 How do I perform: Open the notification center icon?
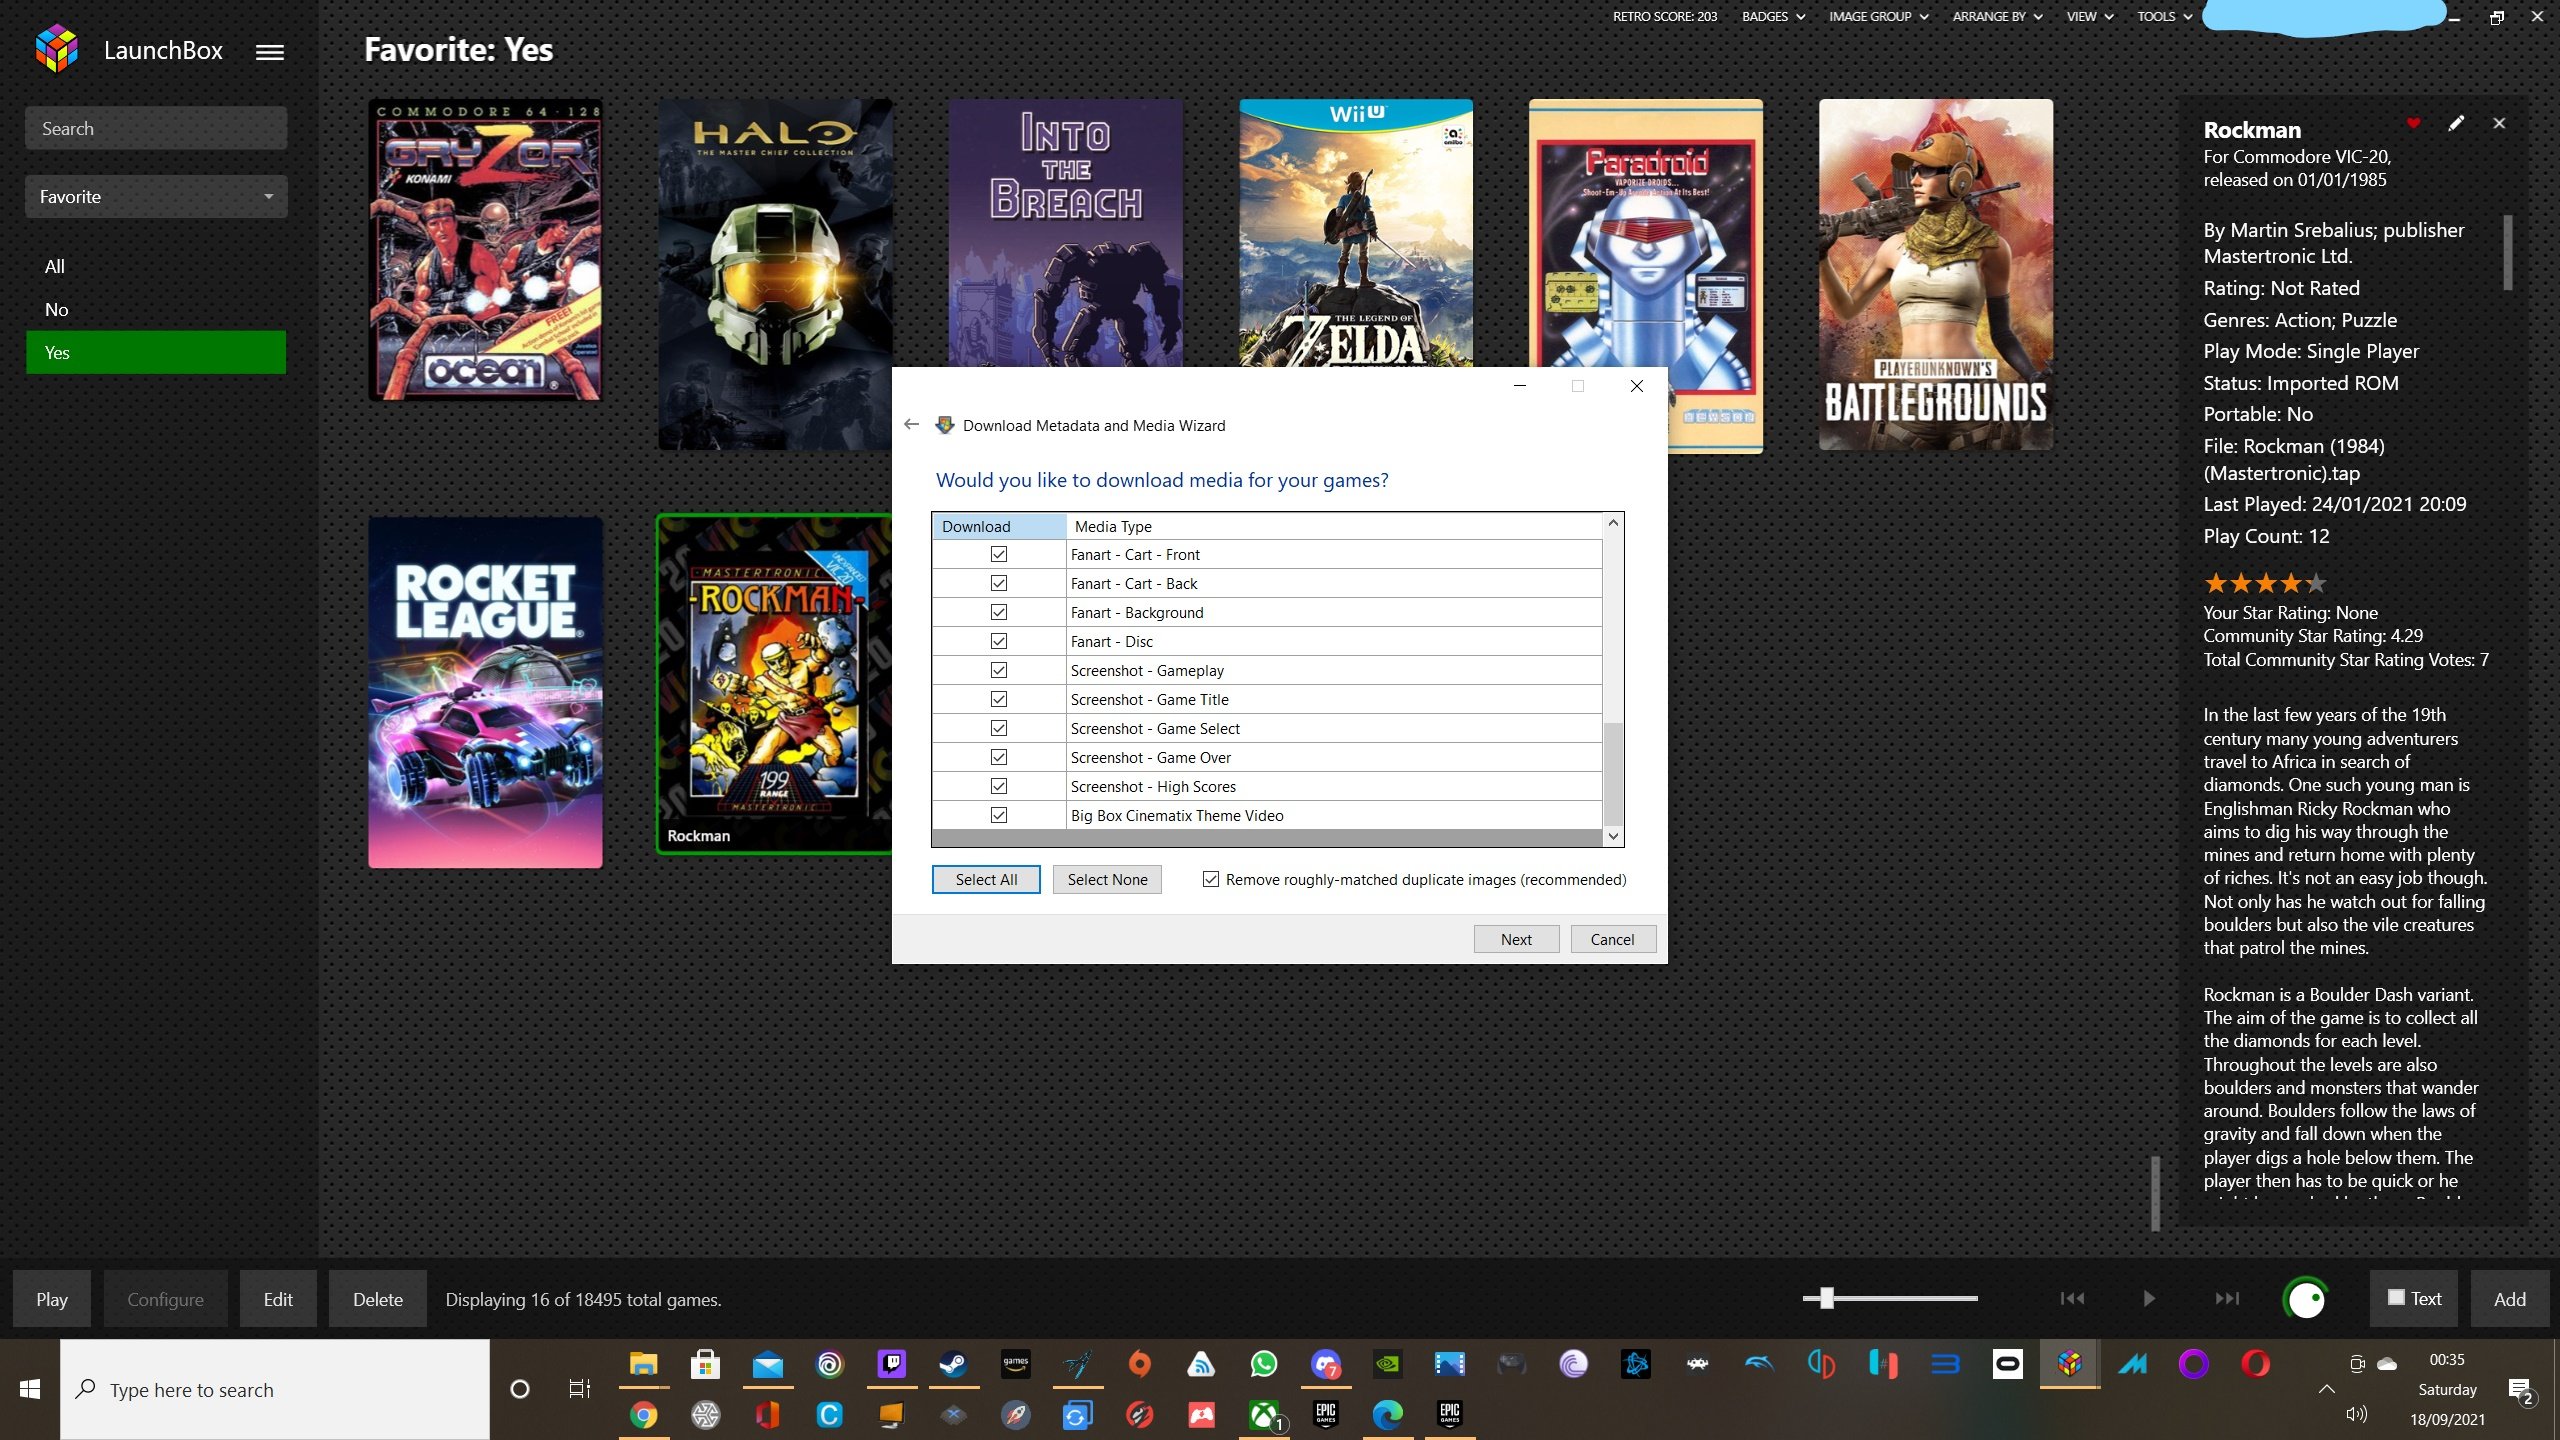point(2520,1390)
